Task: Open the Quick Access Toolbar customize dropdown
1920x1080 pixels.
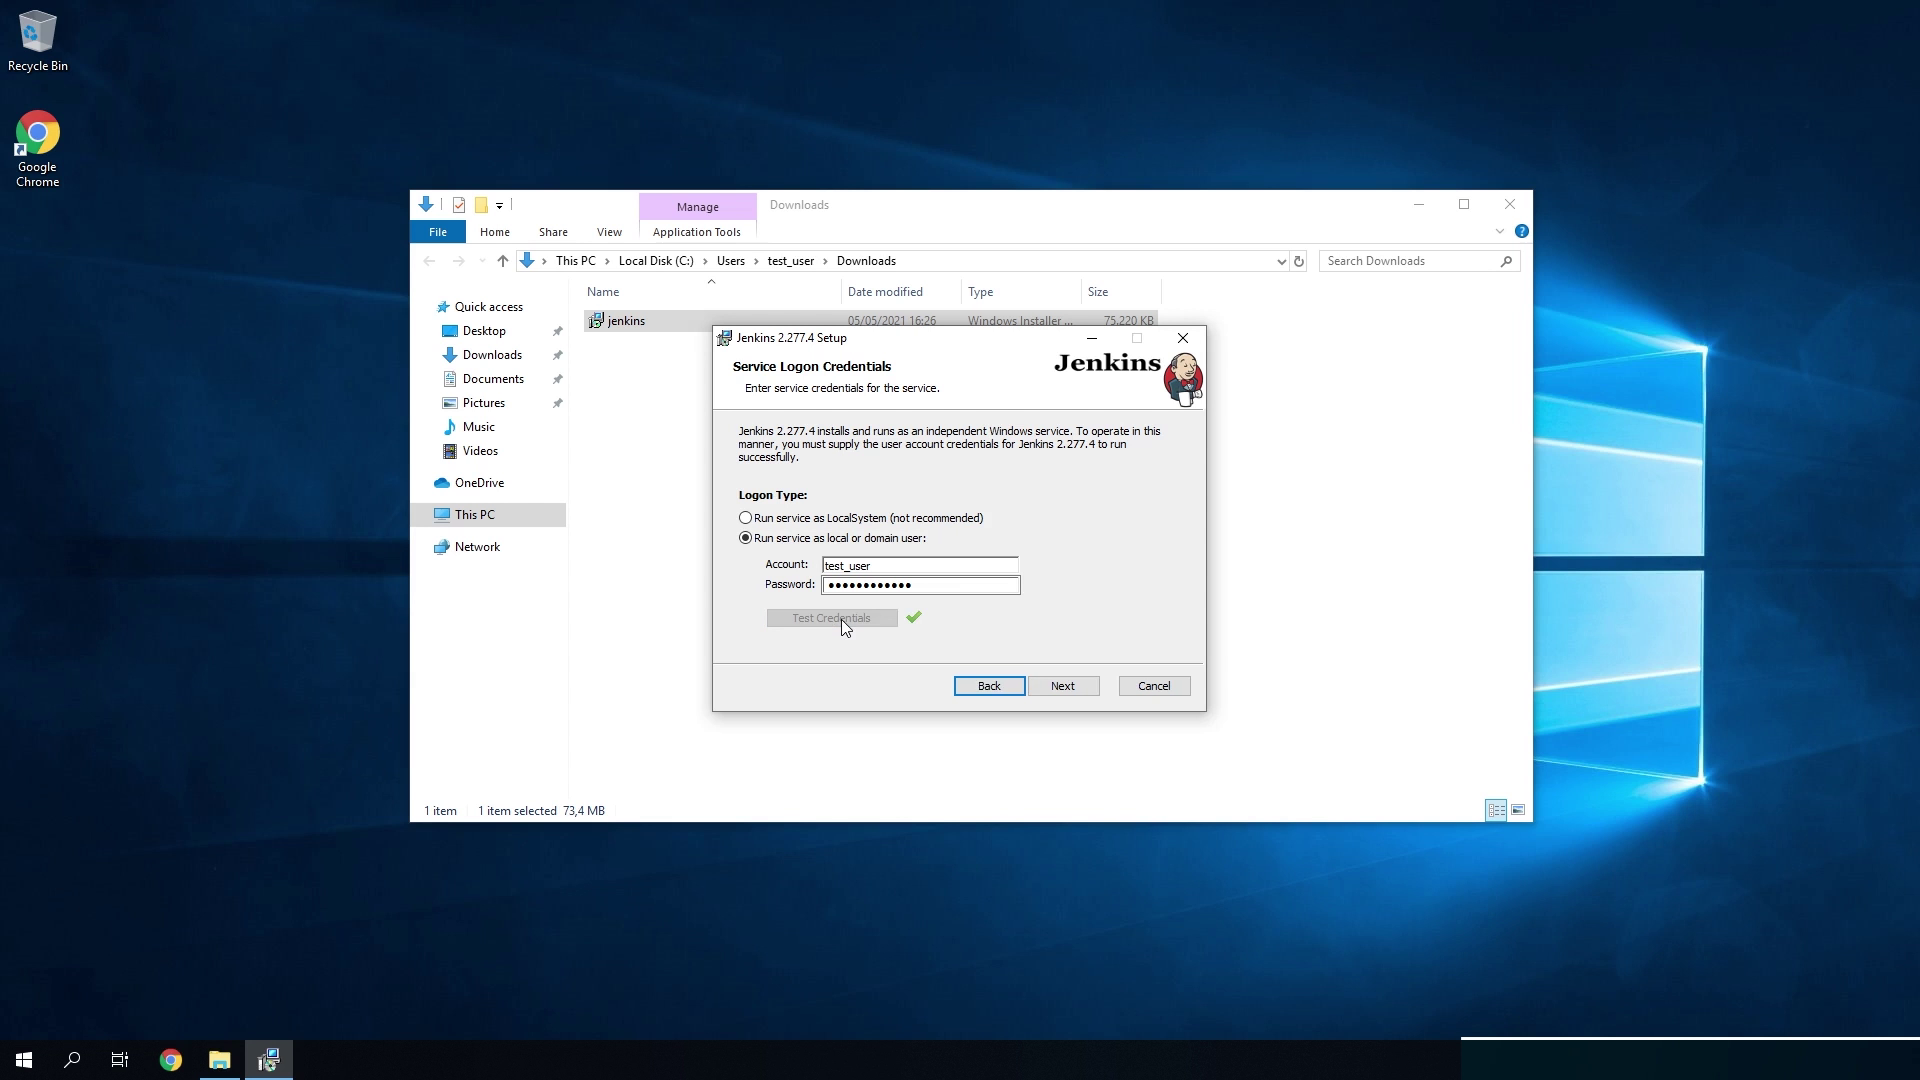Action: 499,205
